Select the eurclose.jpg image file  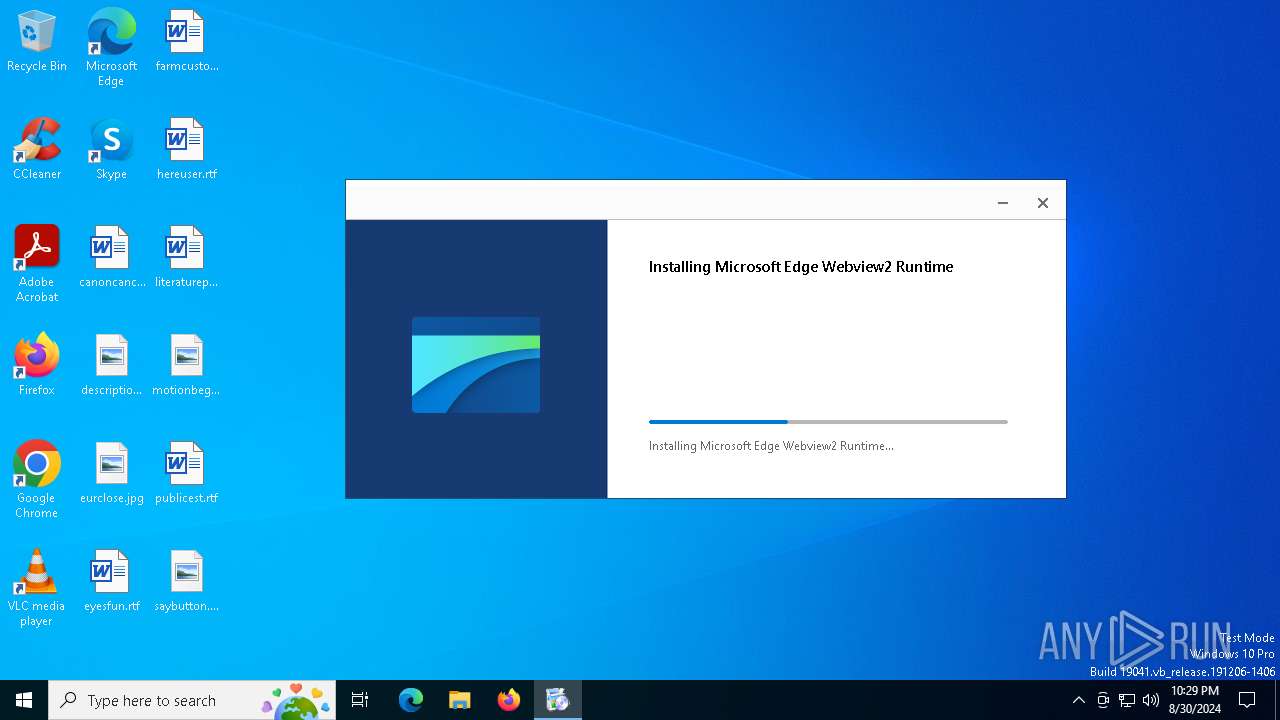coord(111,474)
